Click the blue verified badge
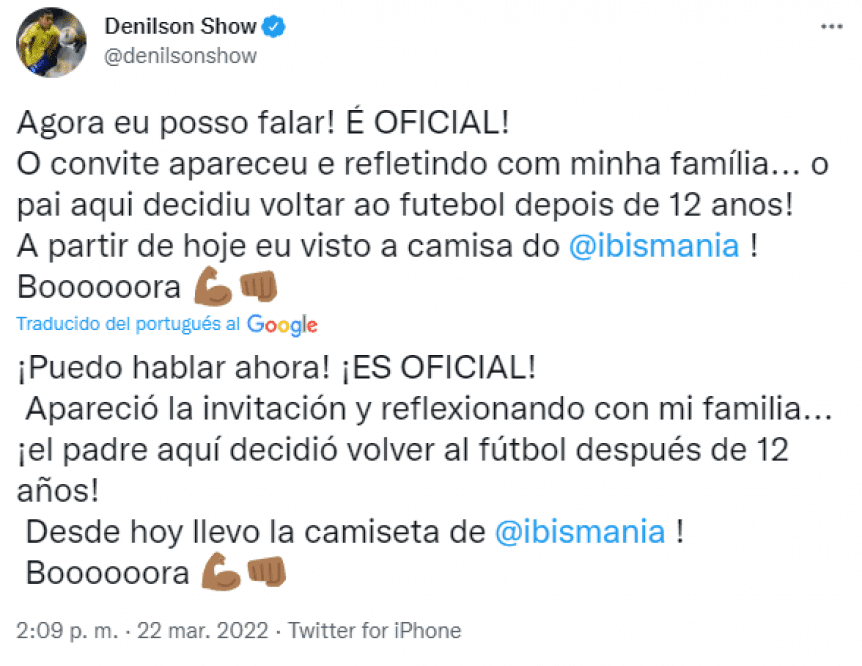This screenshot has width=862, height=666. tap(273, 27)
